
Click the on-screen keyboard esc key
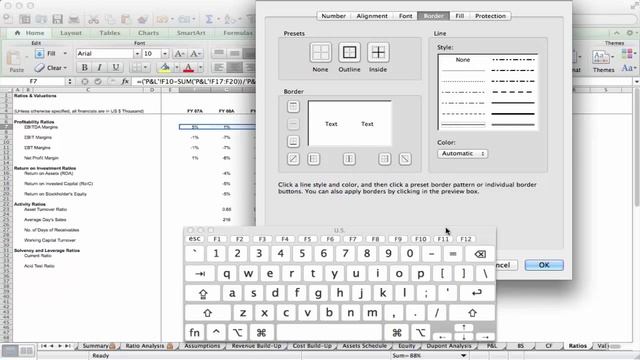pyautogui.click(x=195, y=239)
